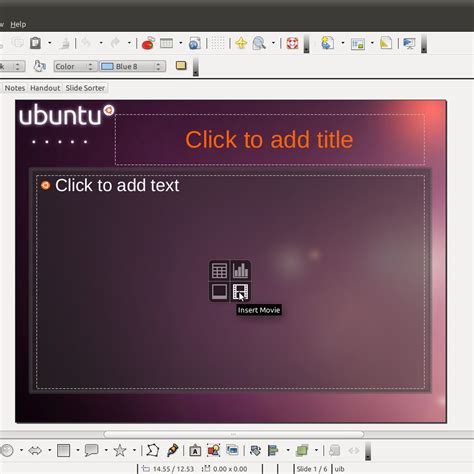Click the Insert Table toolbar icon
474x474 pixels.
[x=166, y=43]
